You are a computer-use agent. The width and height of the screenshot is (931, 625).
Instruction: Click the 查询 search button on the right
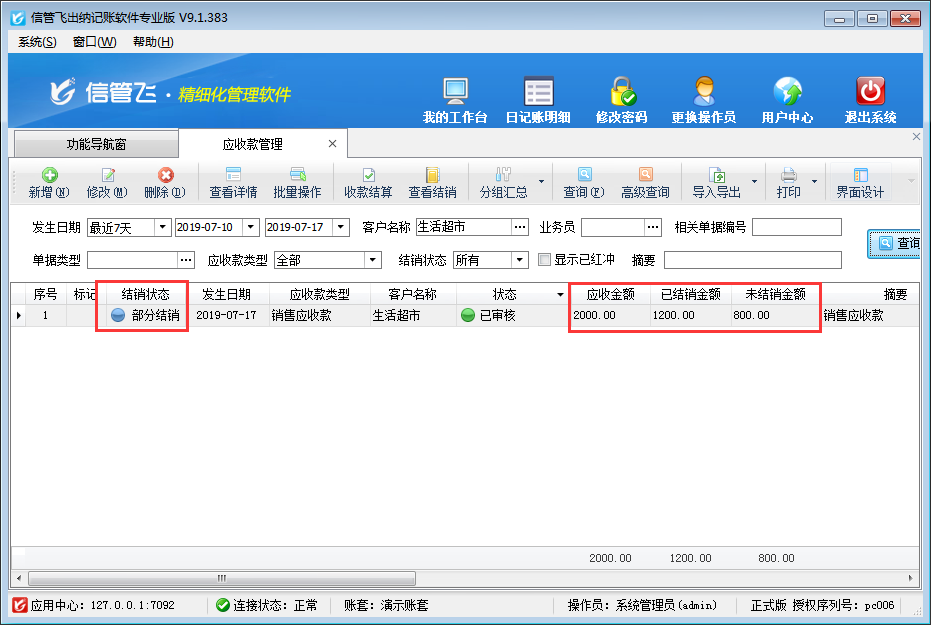click(896, 243)
